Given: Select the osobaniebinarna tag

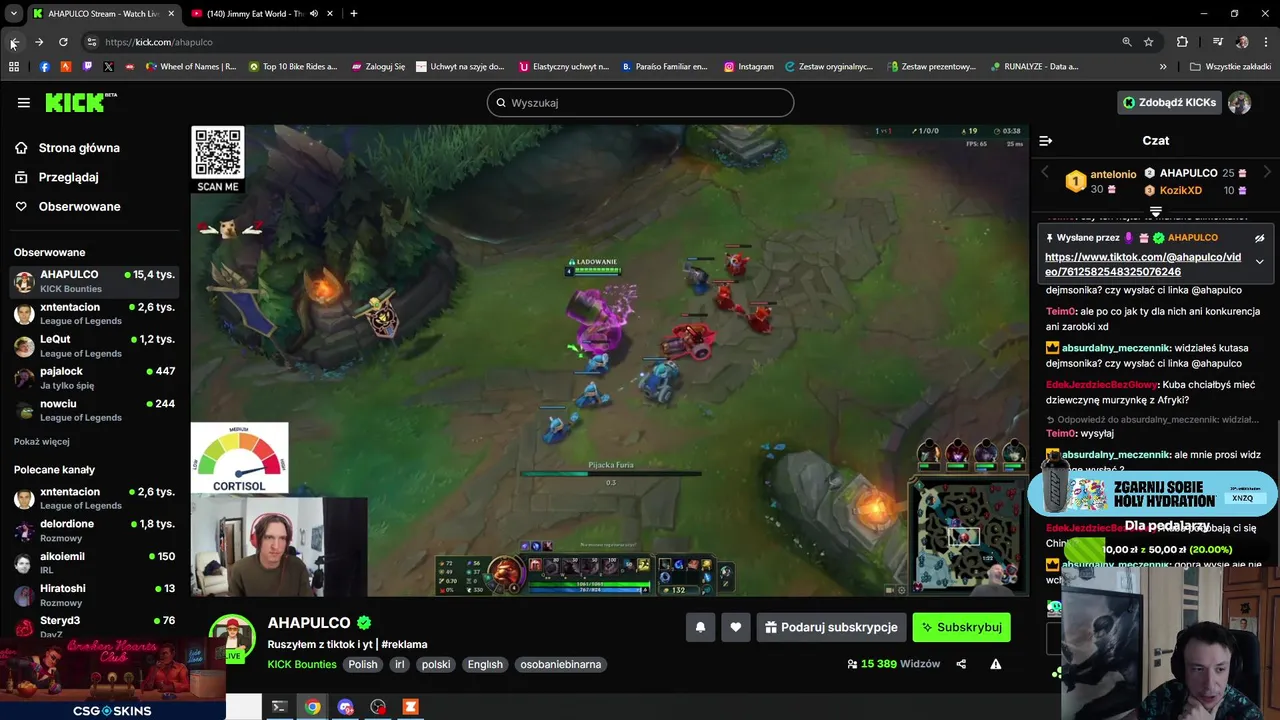Looking at the screenshot, I should tap(561, 664).
